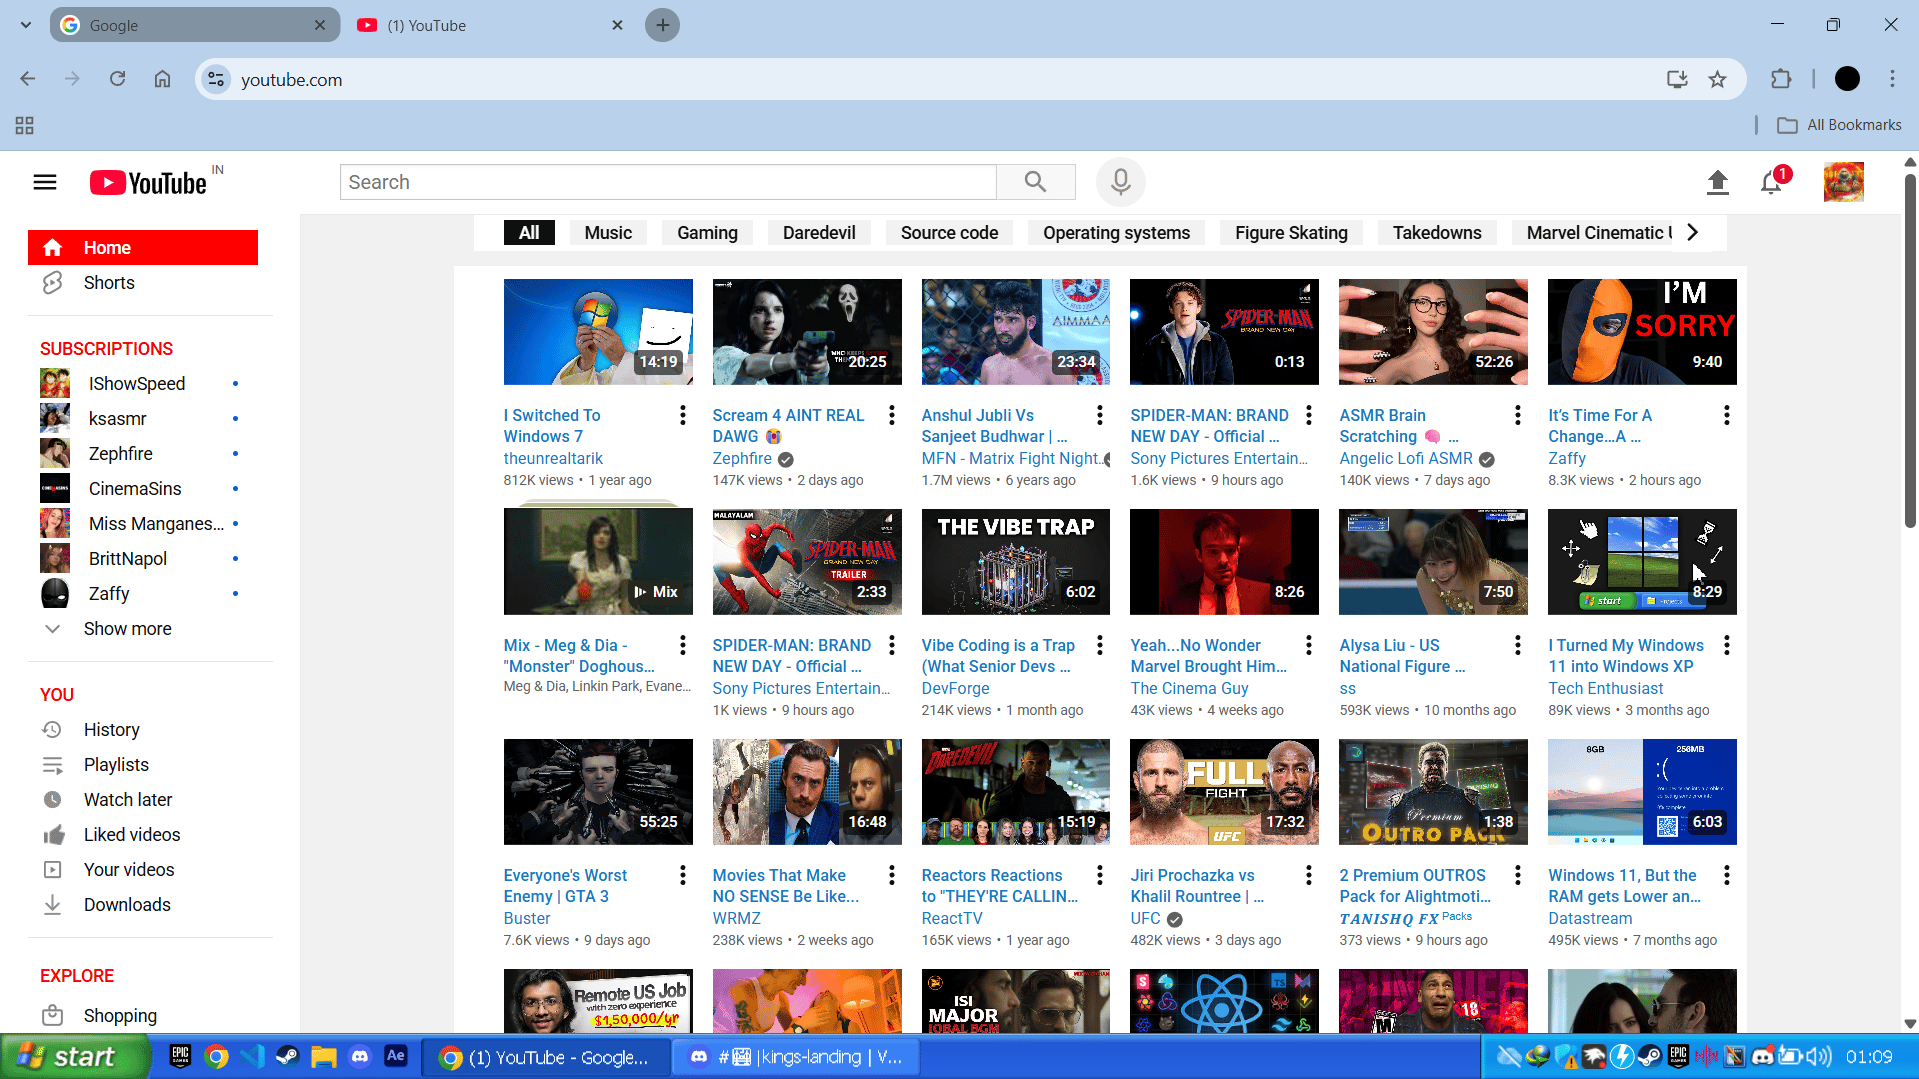Open the notifications bell
1919x1079 pixels.
(x=1771, y=182)
